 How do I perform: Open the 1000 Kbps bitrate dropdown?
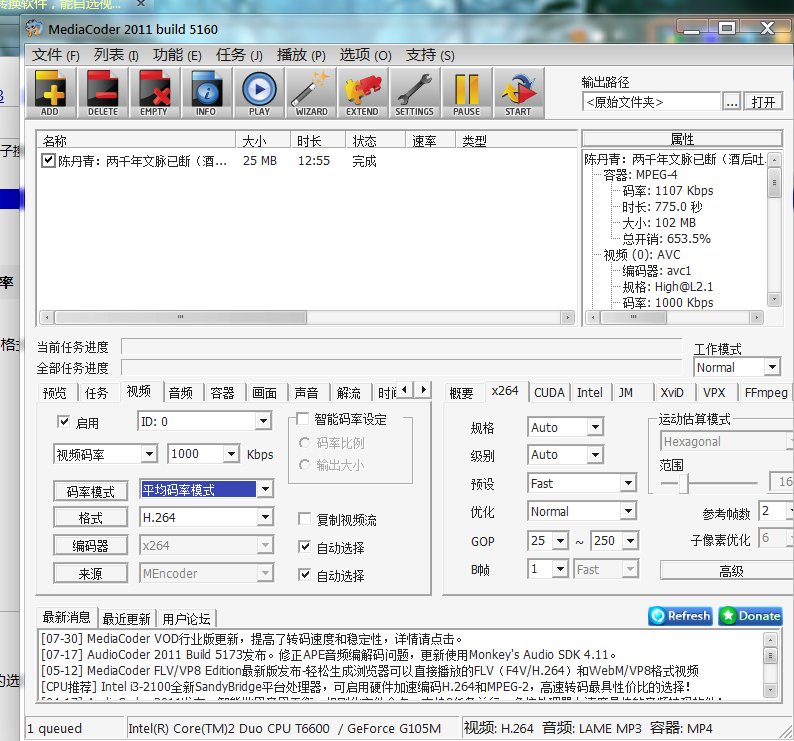coord(231,453)
